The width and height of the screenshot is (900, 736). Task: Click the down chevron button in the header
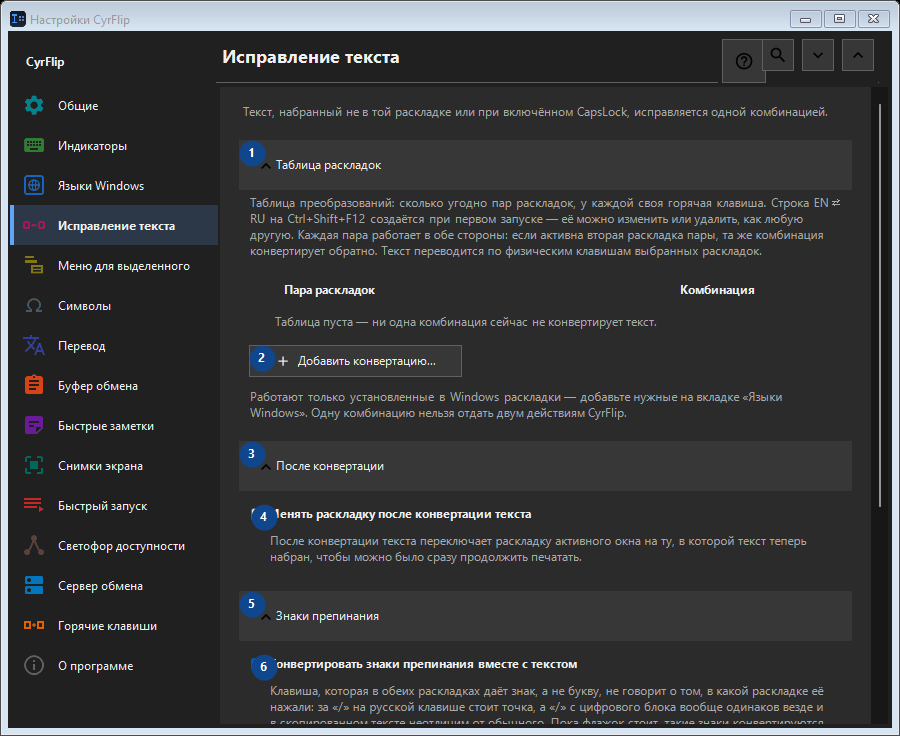[x=818, y=55]
